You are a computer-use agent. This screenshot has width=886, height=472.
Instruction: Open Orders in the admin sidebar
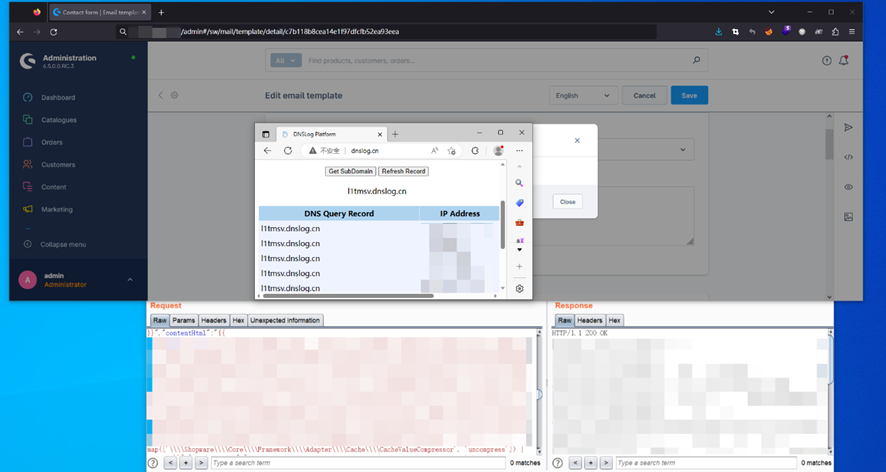[51, 142]
